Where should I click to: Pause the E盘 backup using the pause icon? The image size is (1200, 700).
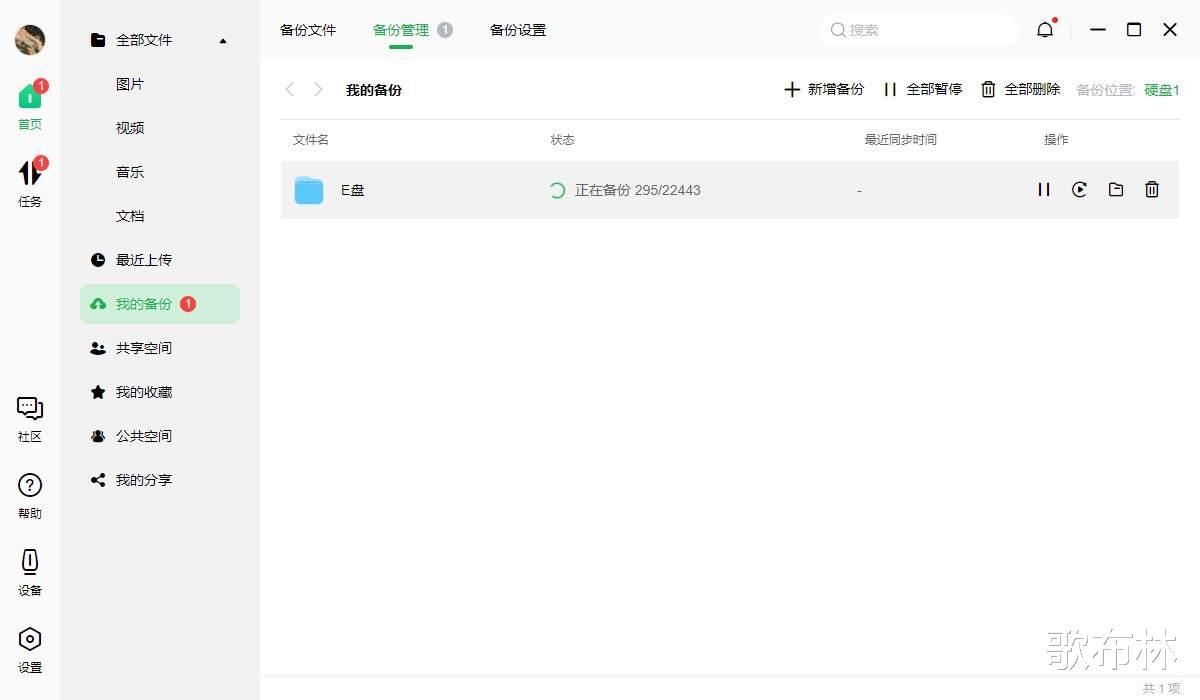tap(1043, 189)
